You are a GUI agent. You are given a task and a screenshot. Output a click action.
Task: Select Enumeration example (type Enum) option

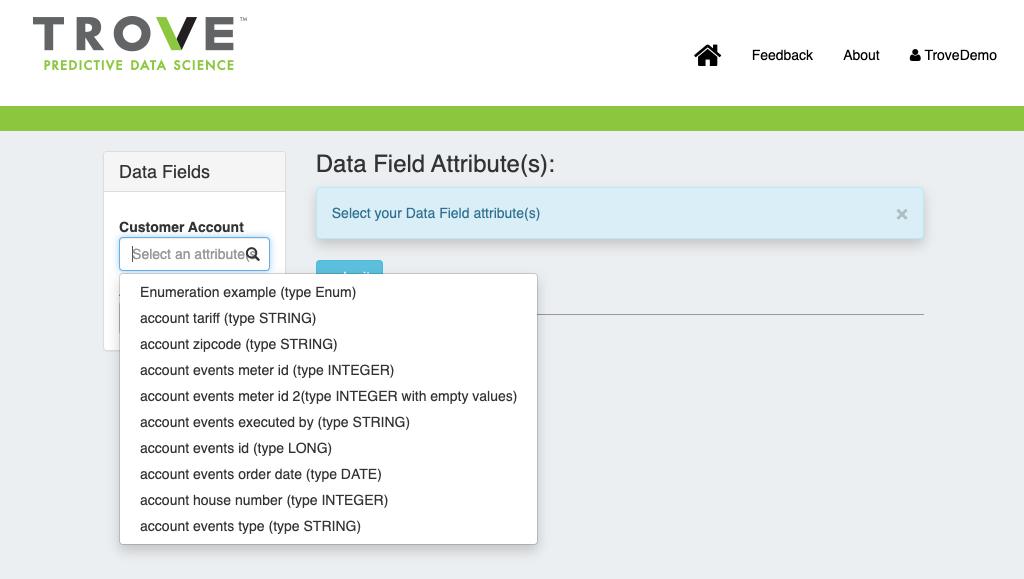(x=248, y=292)
